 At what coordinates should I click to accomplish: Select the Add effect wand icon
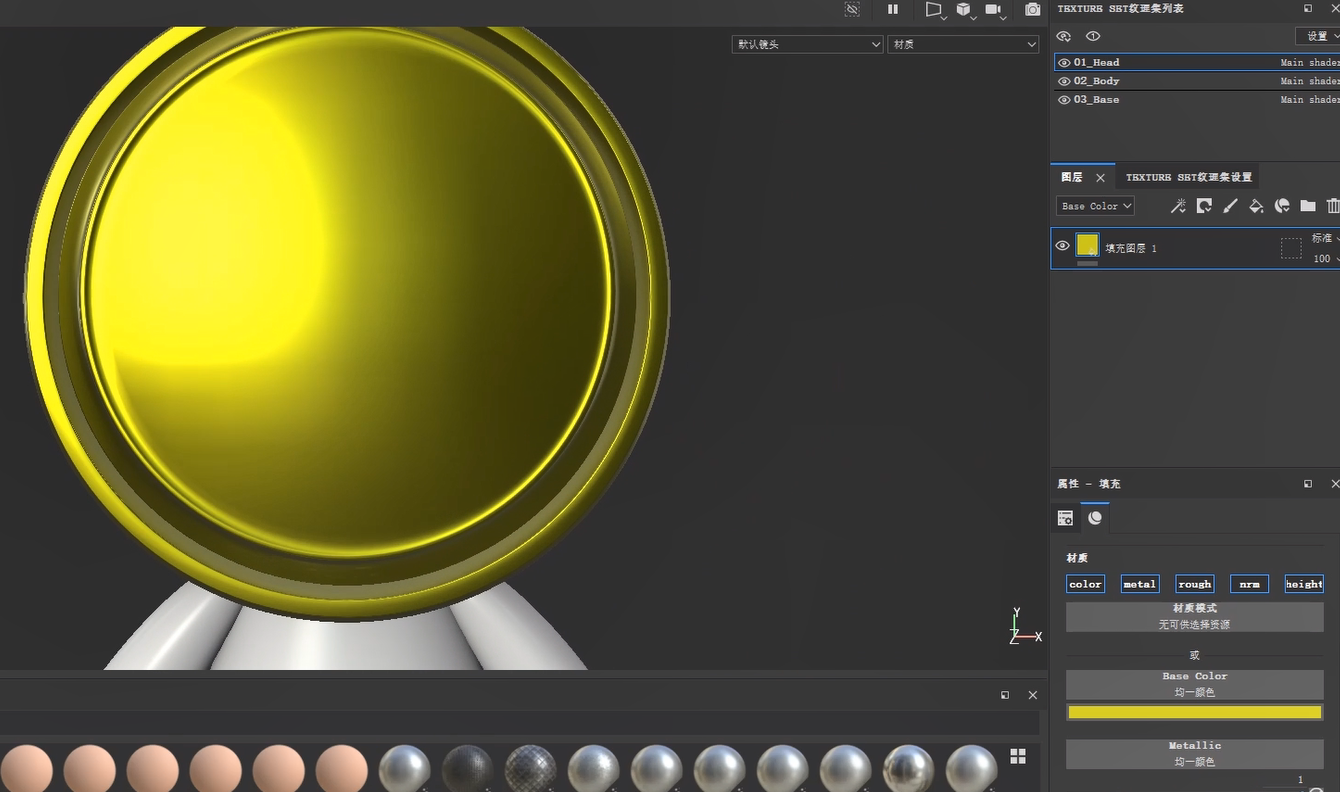[x=1178, y=206]
